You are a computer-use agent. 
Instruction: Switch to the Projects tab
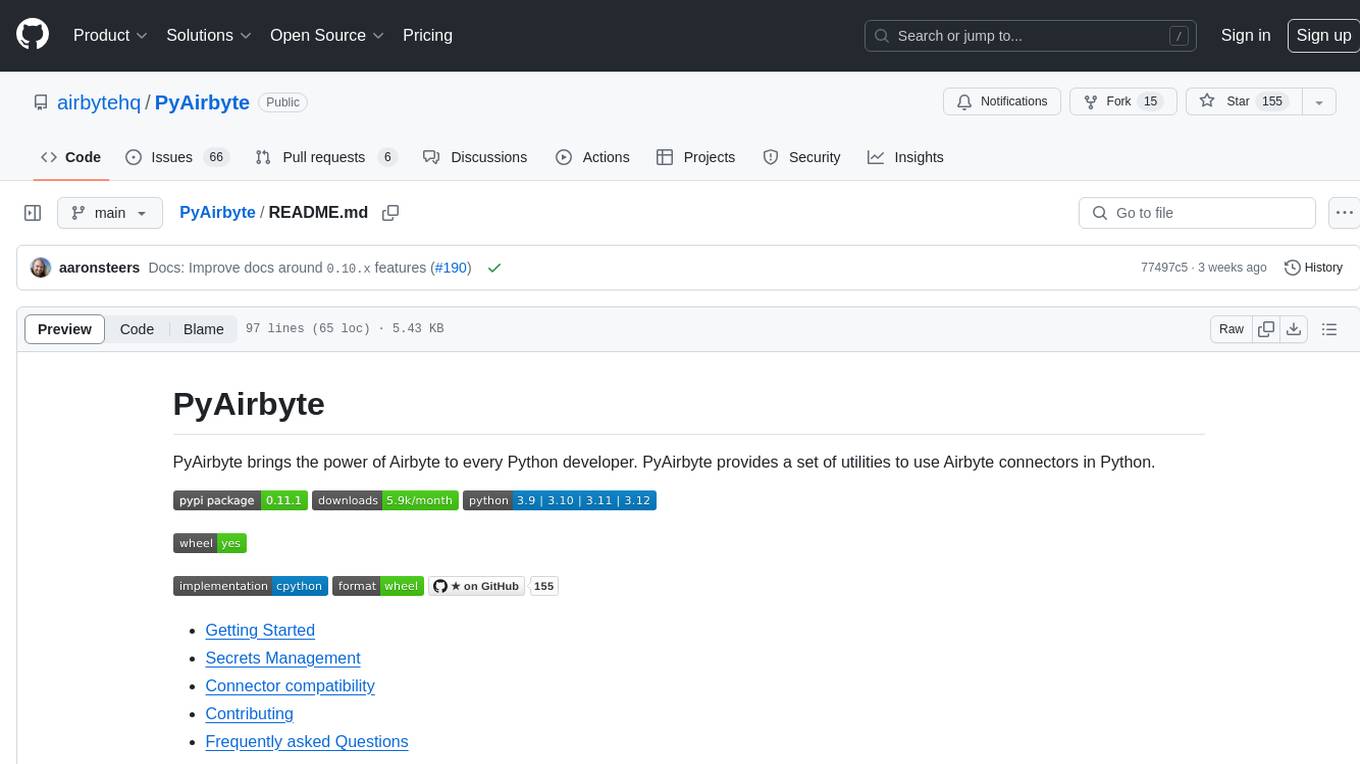pyautogui.click(x=696, y=157)
